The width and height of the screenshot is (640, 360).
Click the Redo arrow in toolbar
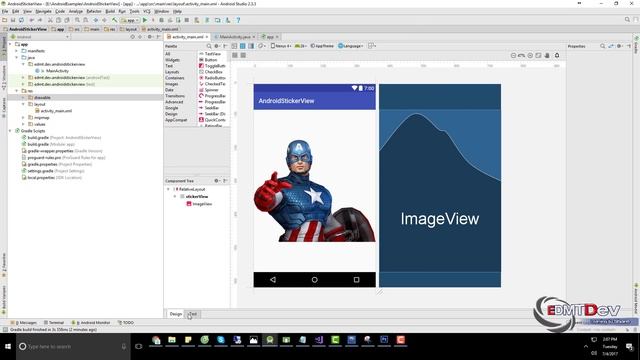40,20
